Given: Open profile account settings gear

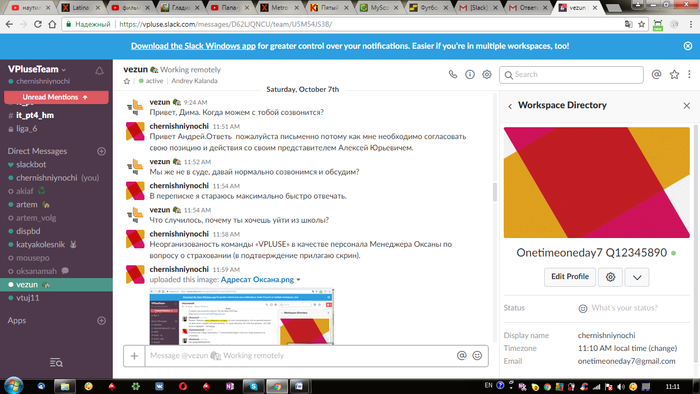Looking at the screenshot, I should [610, 277].
